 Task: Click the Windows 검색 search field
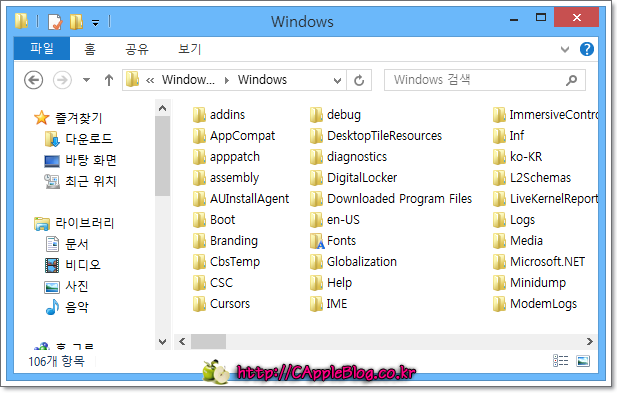coord(484,80)
